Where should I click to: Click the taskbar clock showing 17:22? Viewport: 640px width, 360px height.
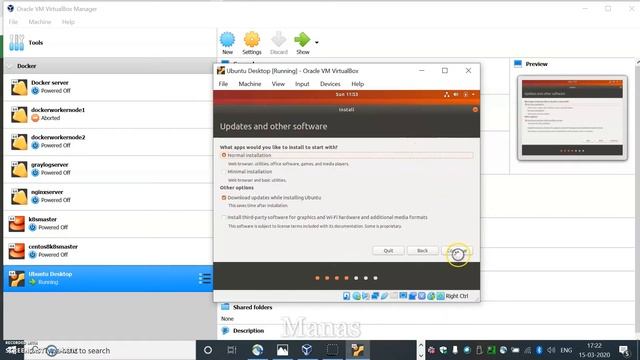[x=594, y=350]
